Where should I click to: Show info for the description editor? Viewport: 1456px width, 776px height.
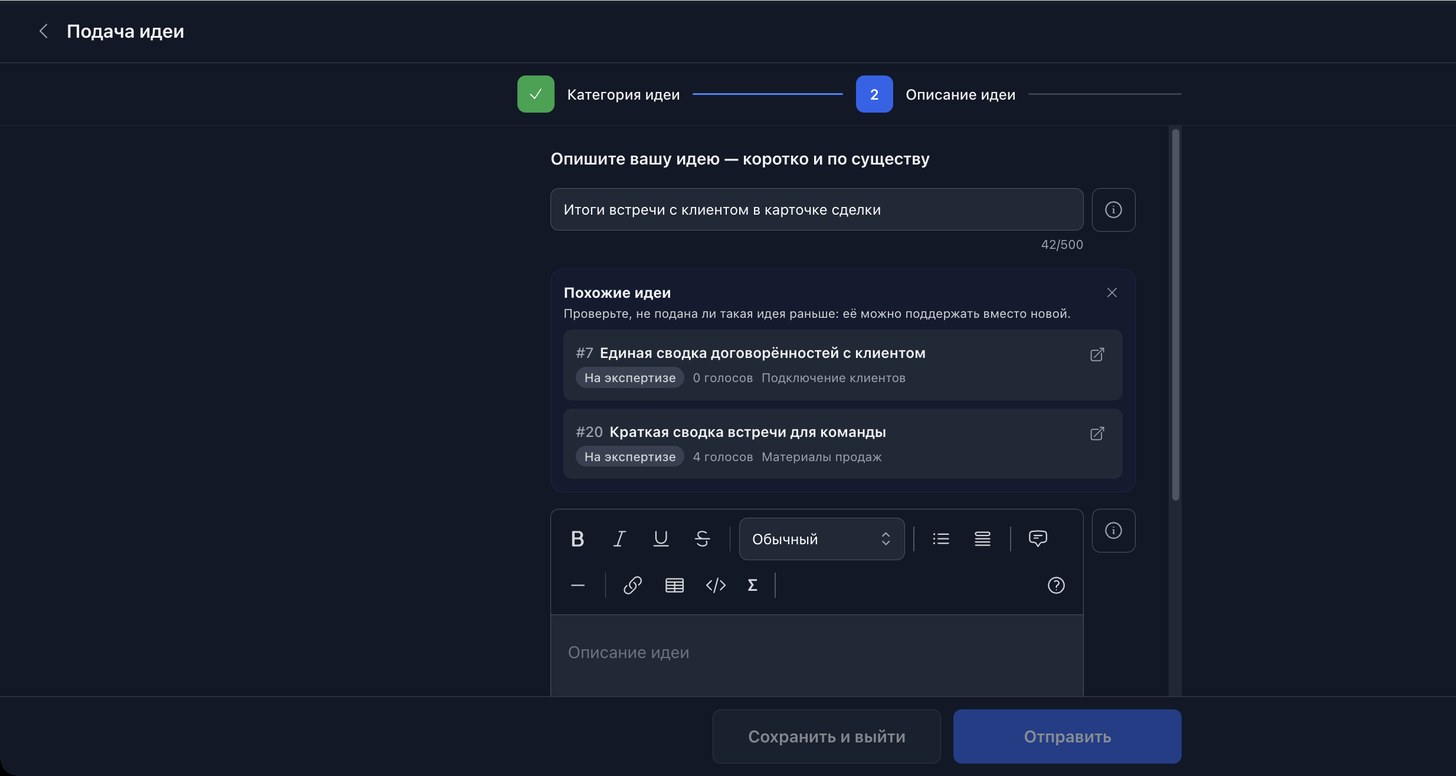tap(1113, 531)
